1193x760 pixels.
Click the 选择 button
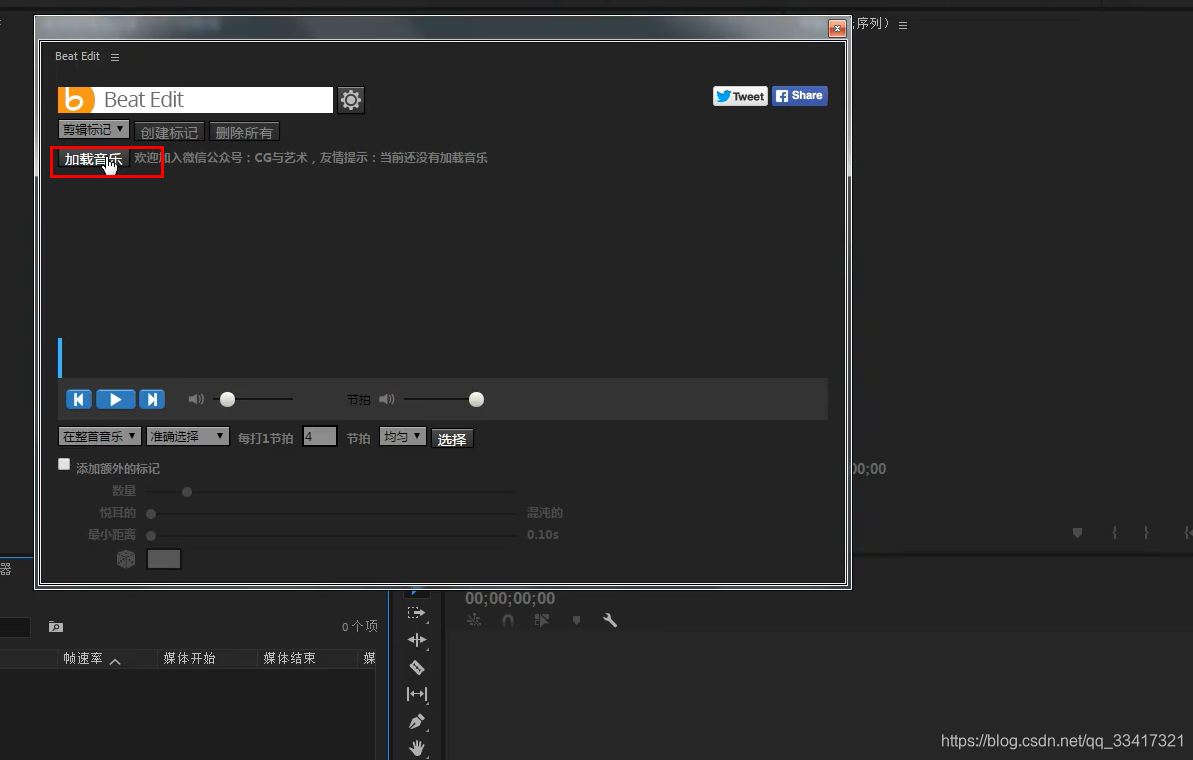452,439
